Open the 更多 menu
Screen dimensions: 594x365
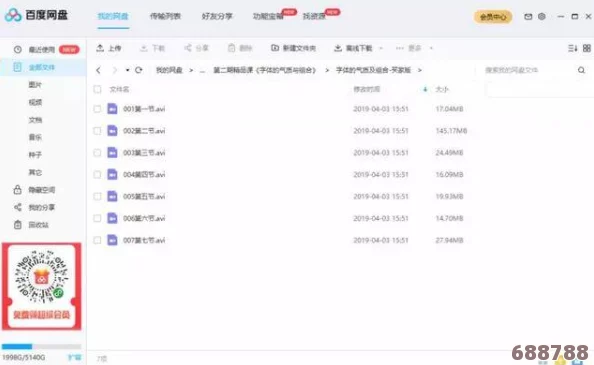[408, 48]
